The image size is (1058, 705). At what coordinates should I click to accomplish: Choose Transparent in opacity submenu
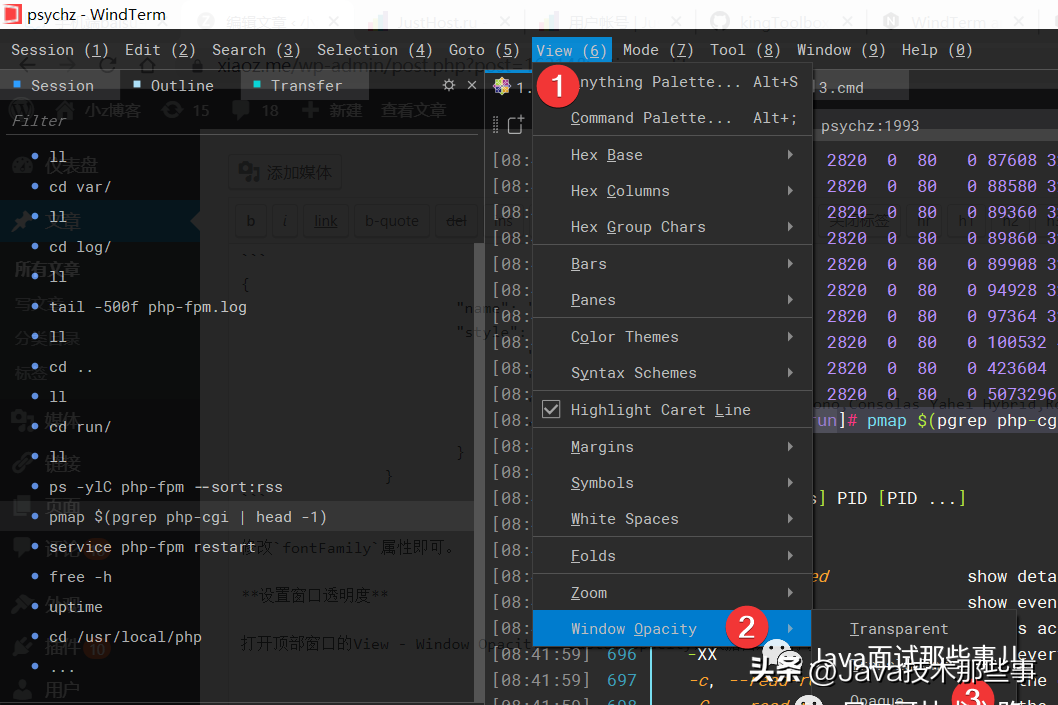(899, 629)
